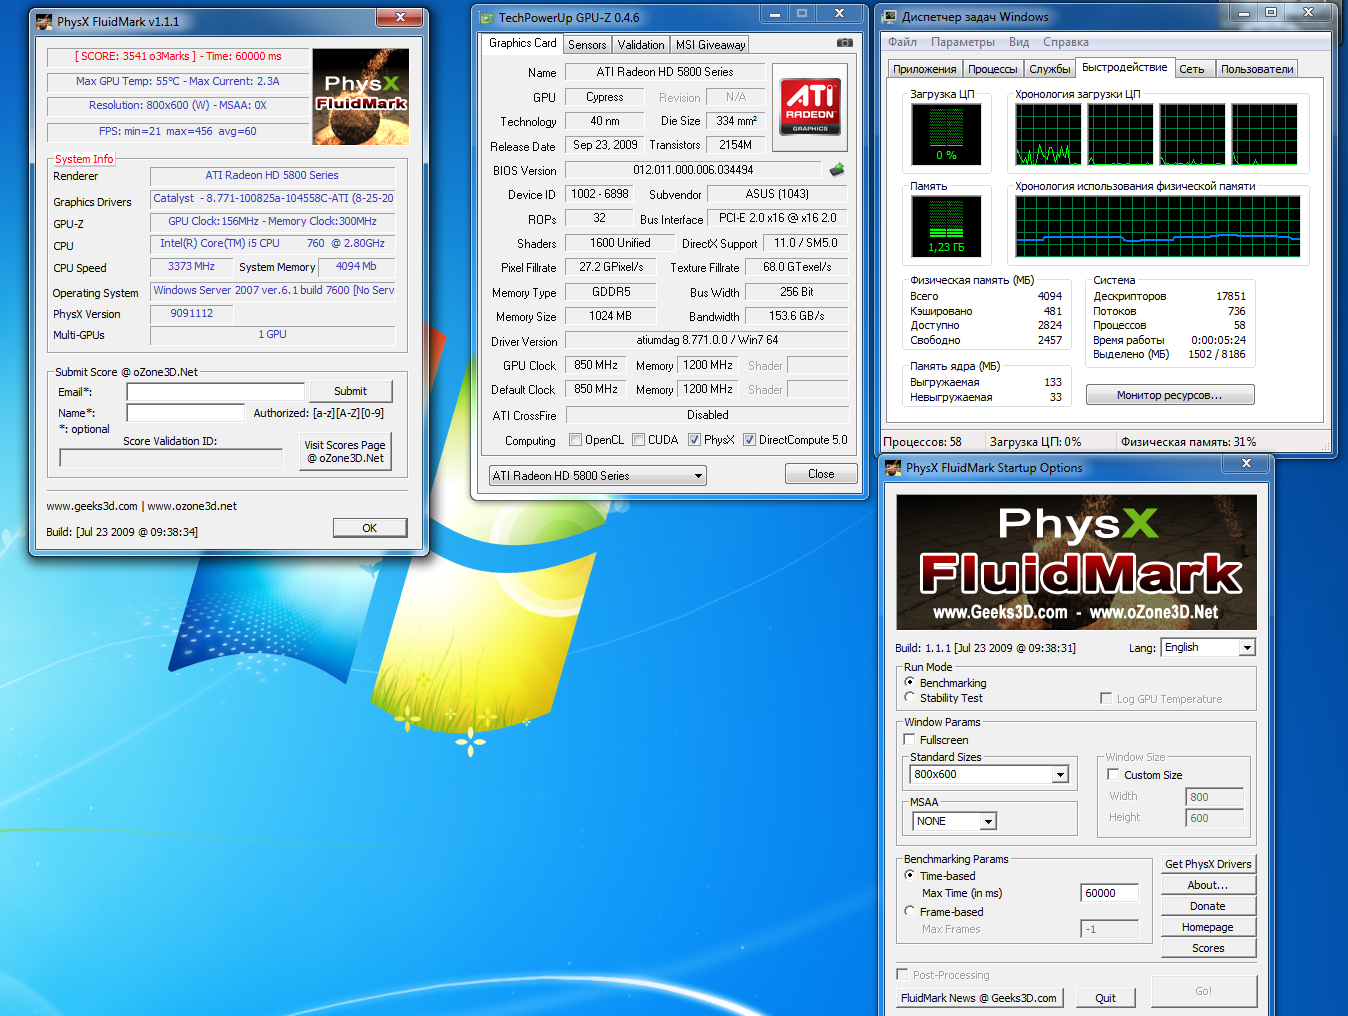Click the Scores button
This screenshot has height=1016, width=1348.
point(1208,948)
